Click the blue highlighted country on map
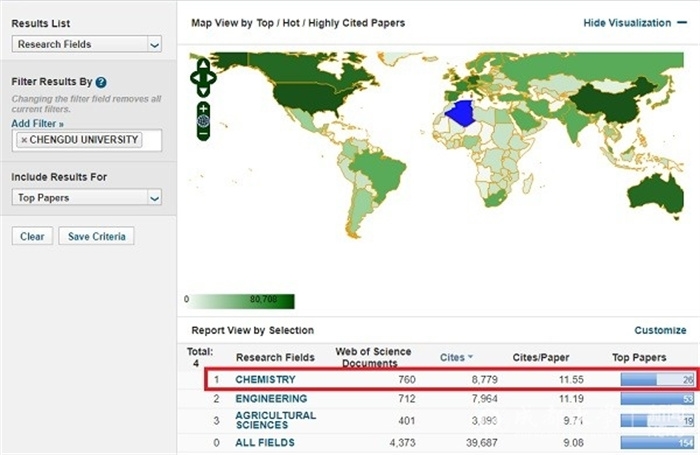Image resolution: width=700 pixels, height=455 pixels. pyautogui.click(x=463, y=113)
